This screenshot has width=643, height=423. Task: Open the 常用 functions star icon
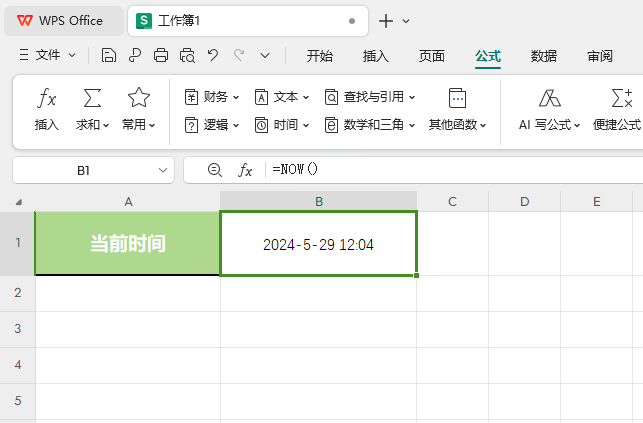coord(139,98)
